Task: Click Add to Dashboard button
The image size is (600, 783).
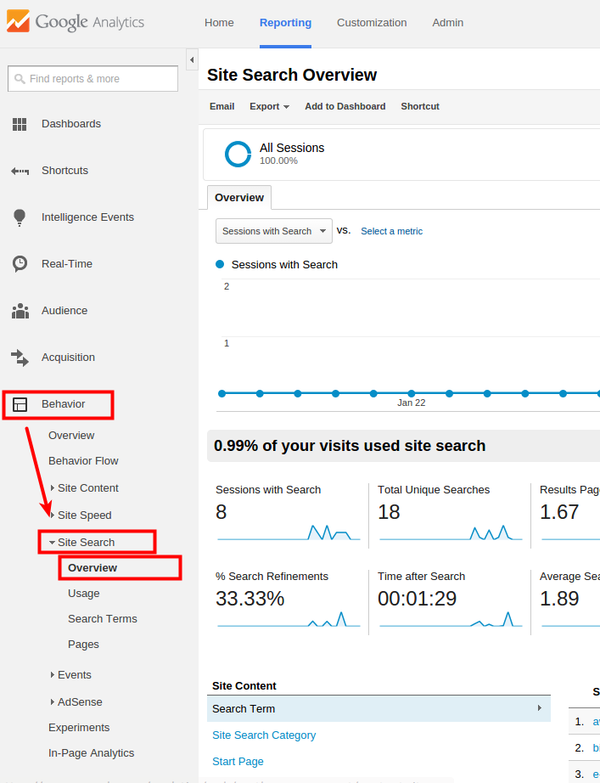Action: (345, 107)
